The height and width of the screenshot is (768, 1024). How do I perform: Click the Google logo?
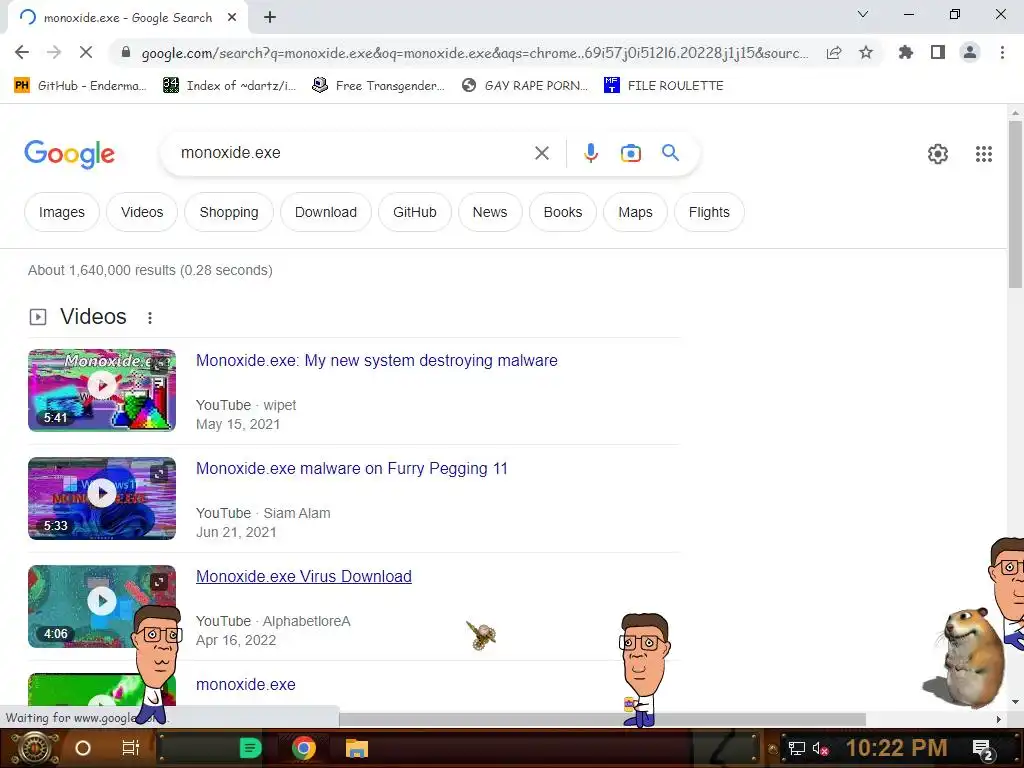69,154
